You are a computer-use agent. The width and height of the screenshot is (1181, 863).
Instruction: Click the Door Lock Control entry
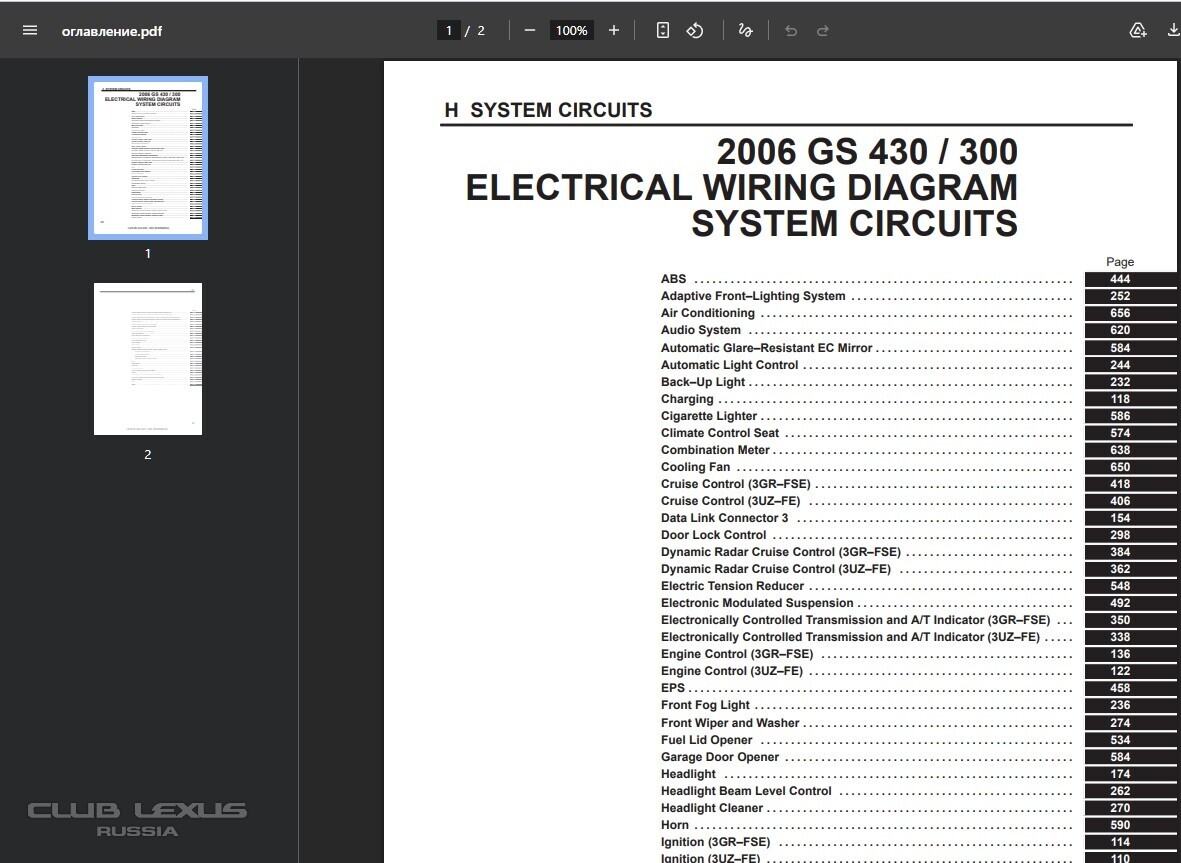(713, 535)
